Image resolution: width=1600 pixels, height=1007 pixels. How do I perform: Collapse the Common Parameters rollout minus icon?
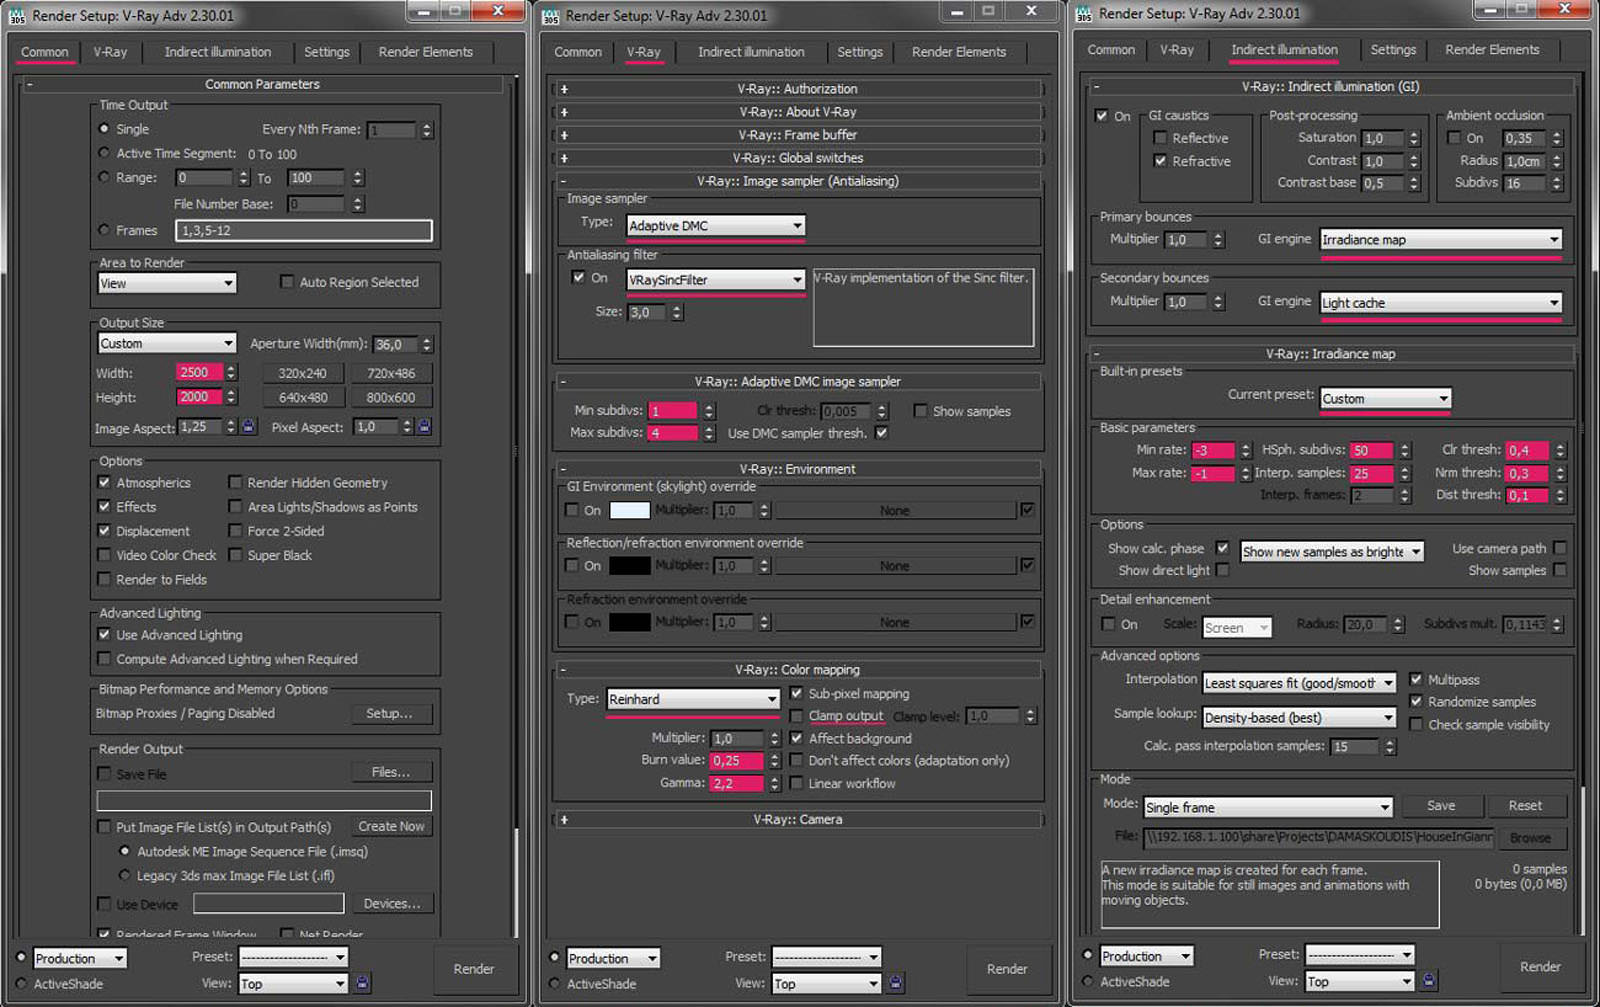point(29,85)
